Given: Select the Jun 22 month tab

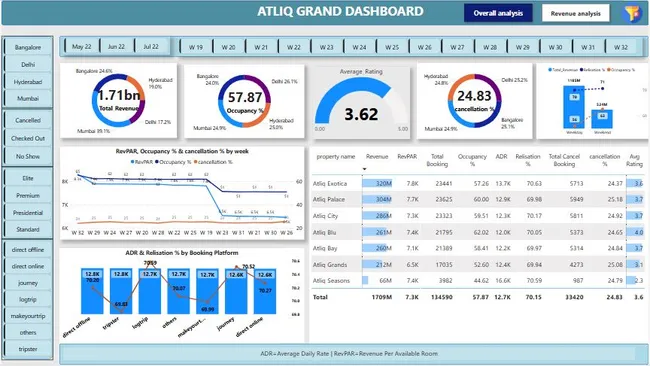Looking at the screenshot, I should (116, 46).
